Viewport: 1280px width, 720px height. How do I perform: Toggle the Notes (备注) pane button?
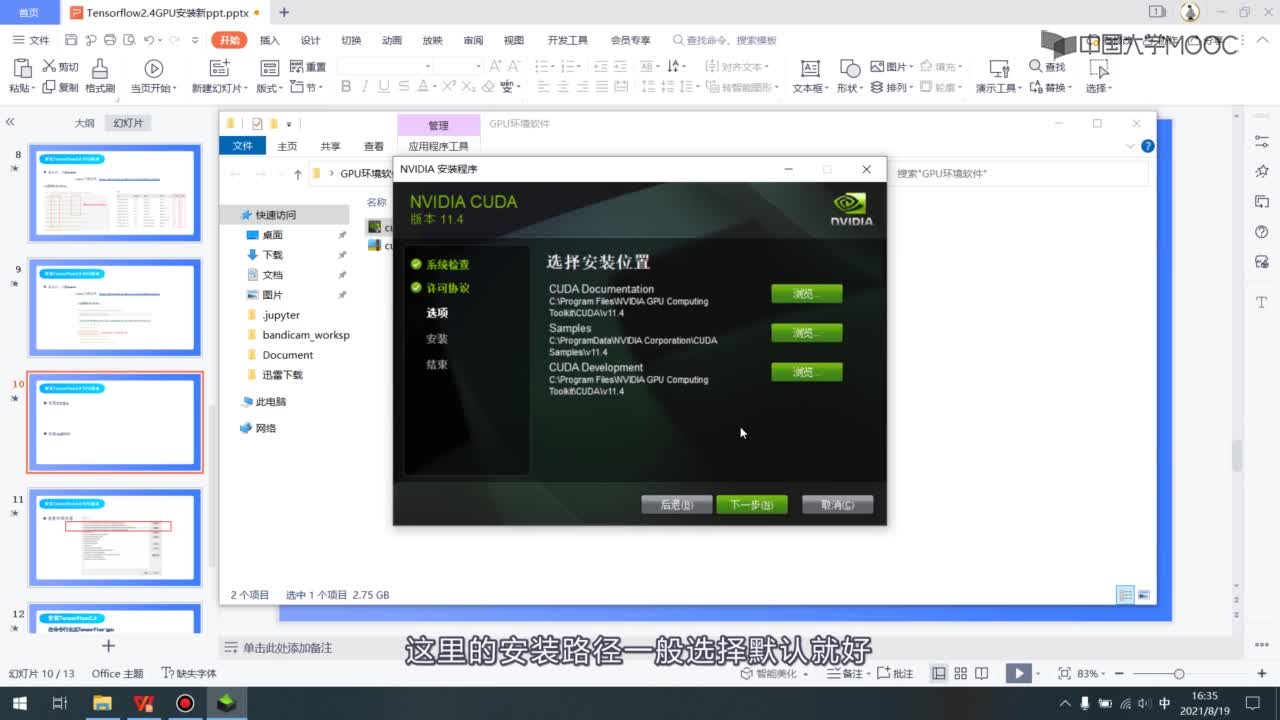(x=847, y=673)
